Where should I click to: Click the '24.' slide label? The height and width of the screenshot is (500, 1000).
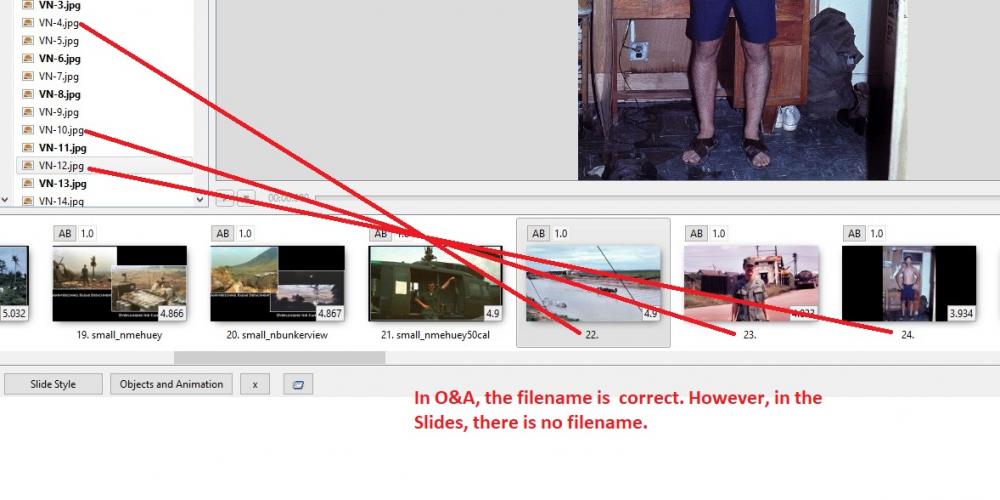[x=908, y=334]
